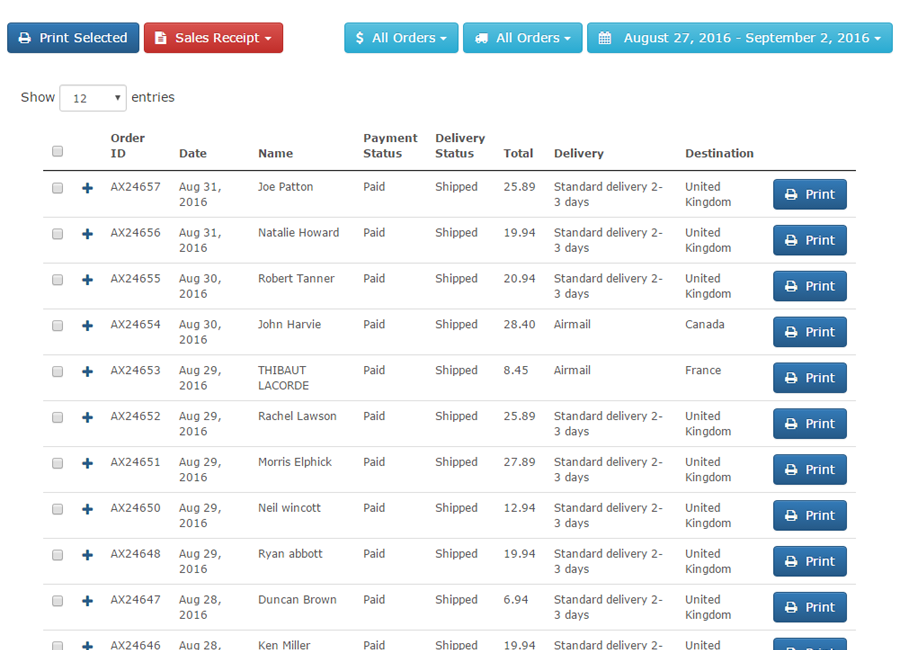Expand the THIBAUT LACORDE order row
Image resolution: width=900 pixels, height=650 pixels.
point(87,372)
